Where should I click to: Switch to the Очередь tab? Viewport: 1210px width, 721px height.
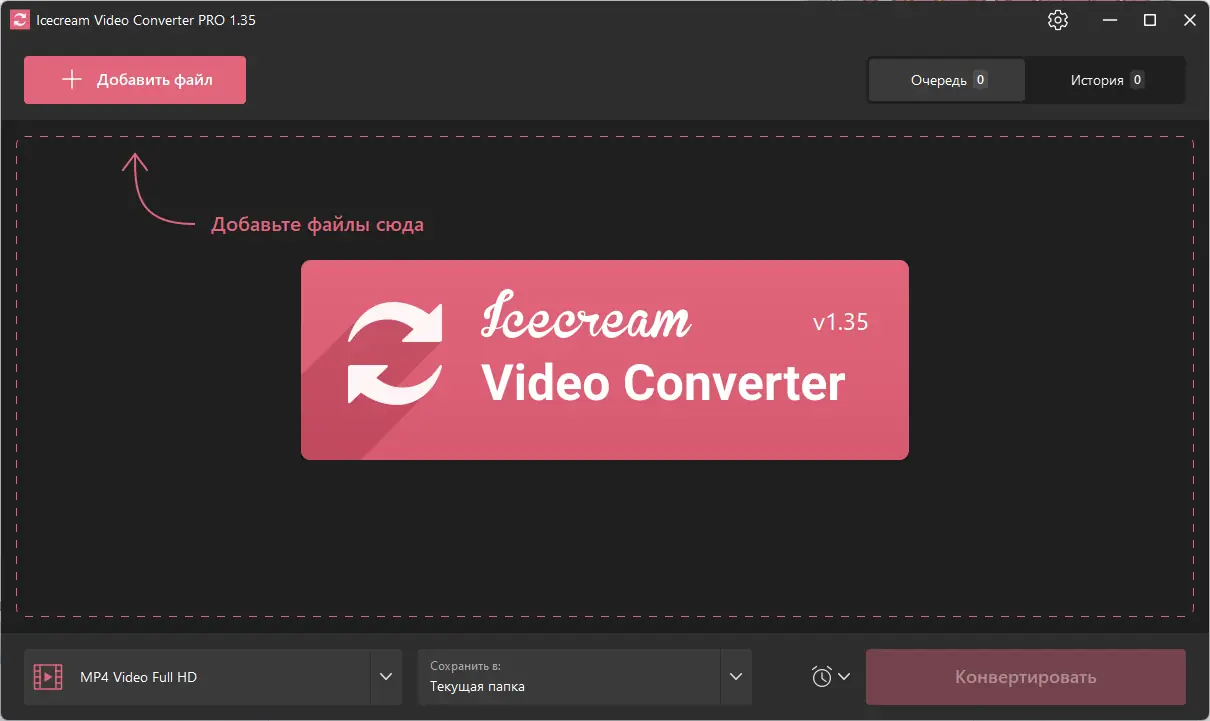pyautogui.click(x=946, y=80)
